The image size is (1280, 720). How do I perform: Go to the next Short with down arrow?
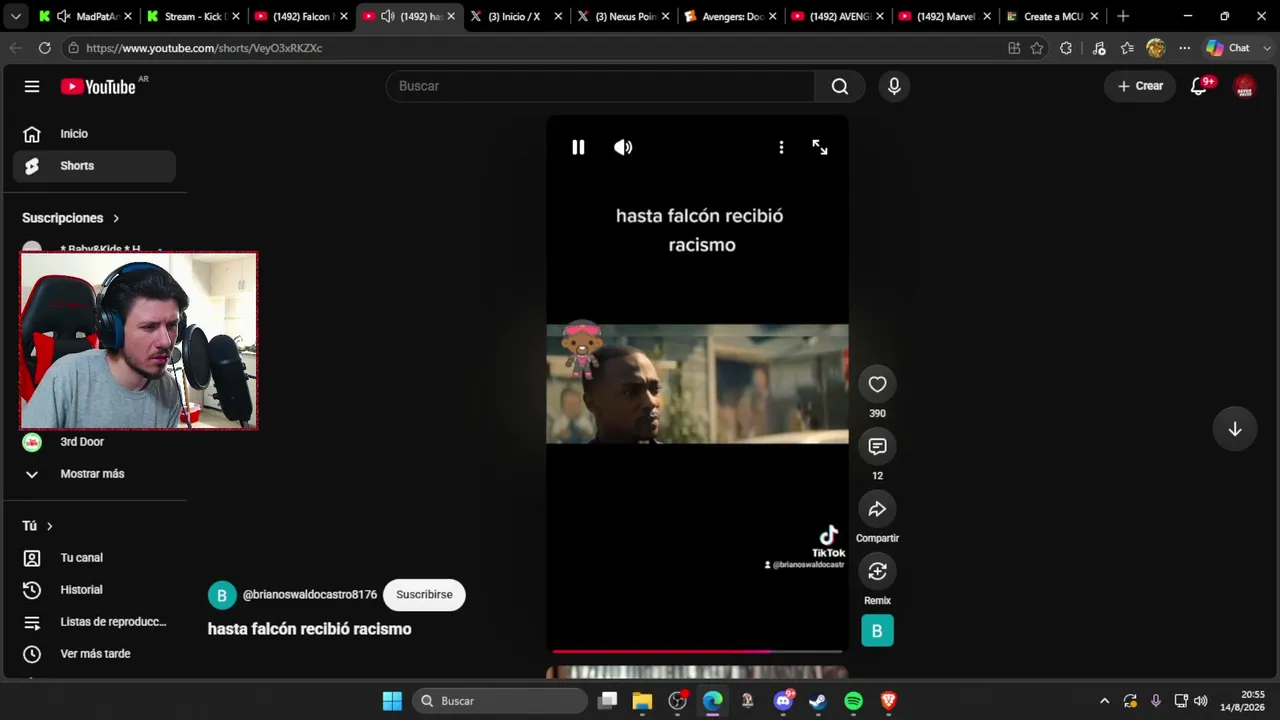point(1235,429)
